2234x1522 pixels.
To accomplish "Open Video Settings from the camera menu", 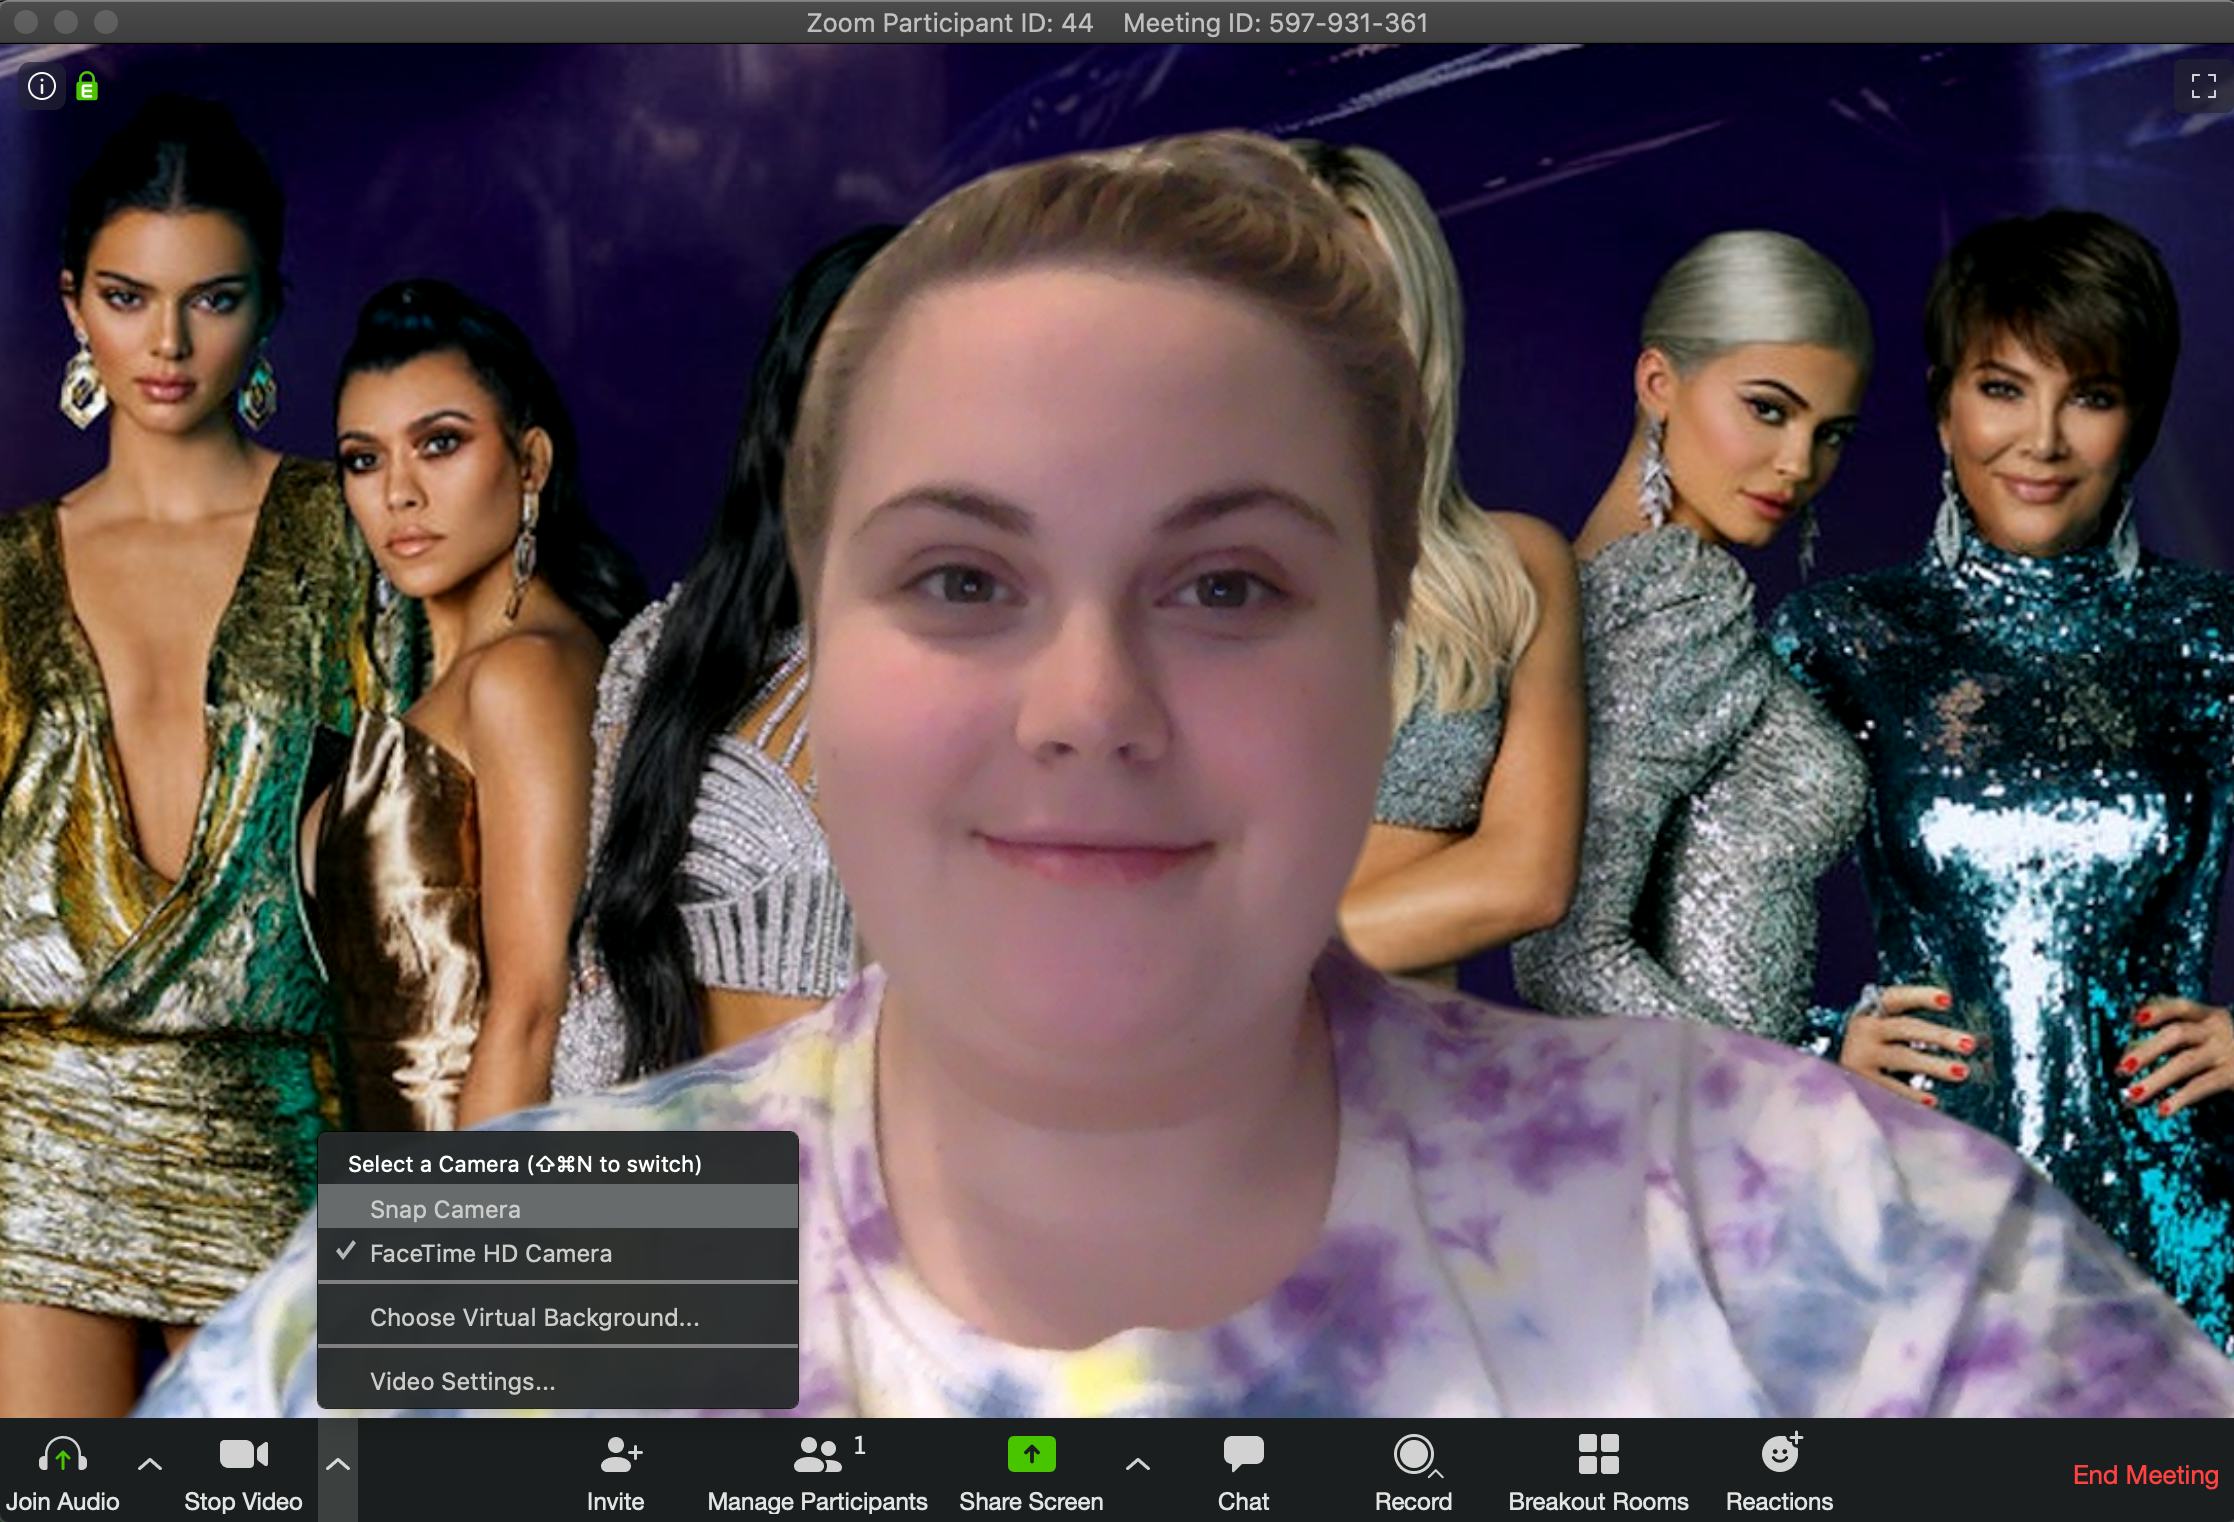I will 462,1381.
